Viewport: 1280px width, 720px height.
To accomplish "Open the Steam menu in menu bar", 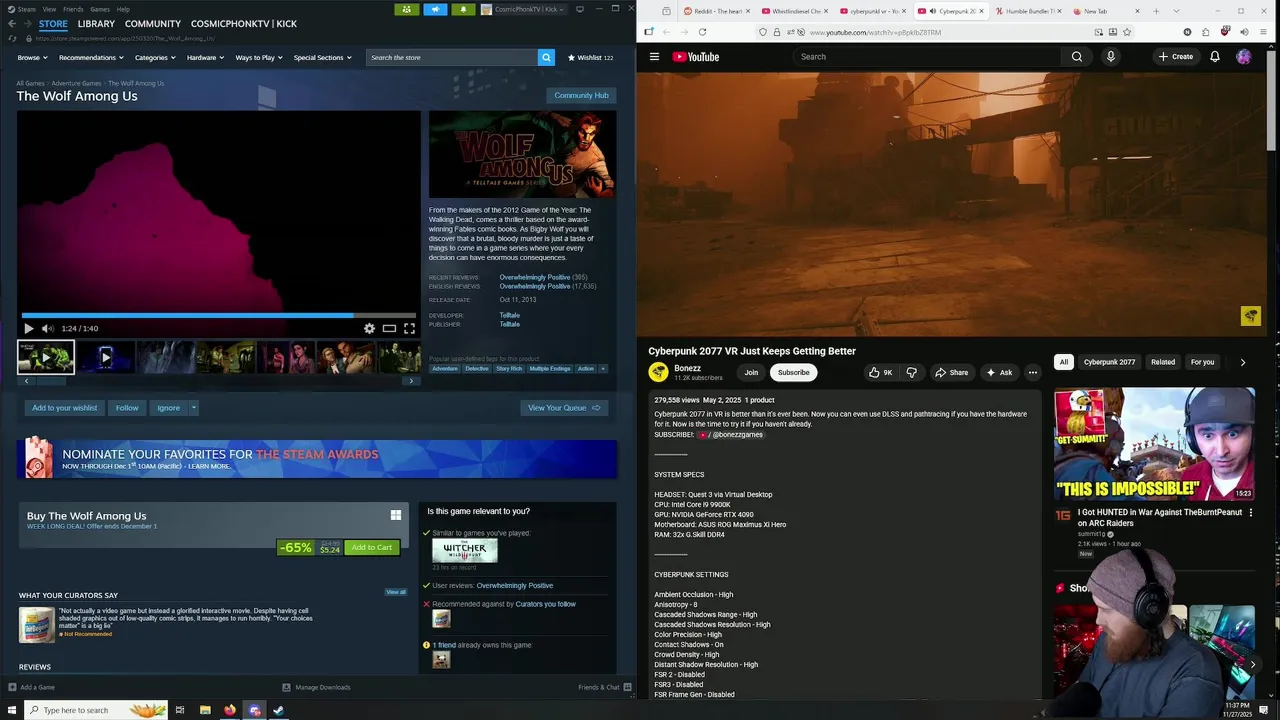I will [22, 9].
